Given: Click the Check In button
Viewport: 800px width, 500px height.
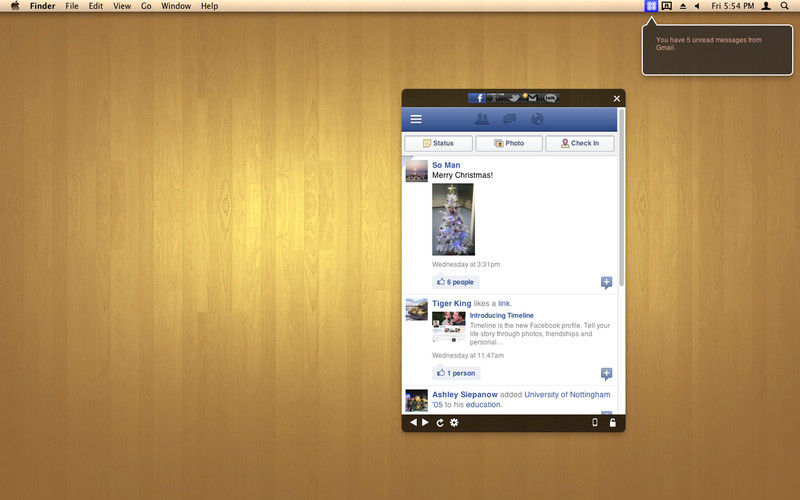Looking at the screenshot, I should pyautogui.click(x=580, y=143).
